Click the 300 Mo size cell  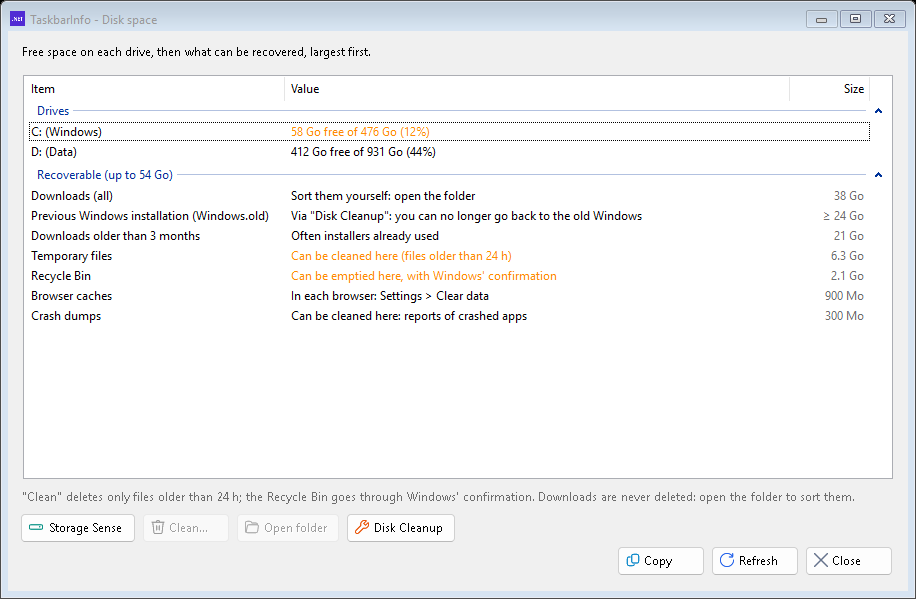click(844, 316)
